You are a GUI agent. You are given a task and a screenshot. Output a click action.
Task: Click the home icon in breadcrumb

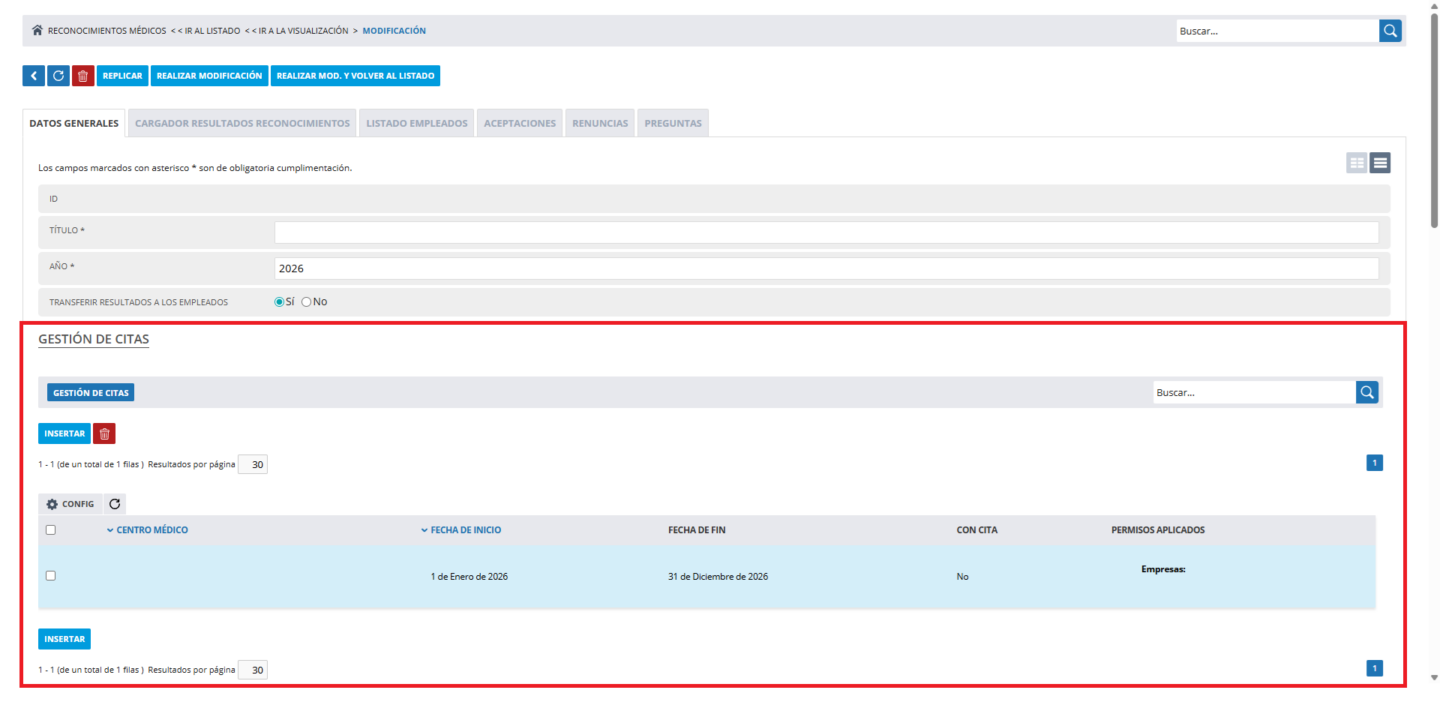click(37, 31)
